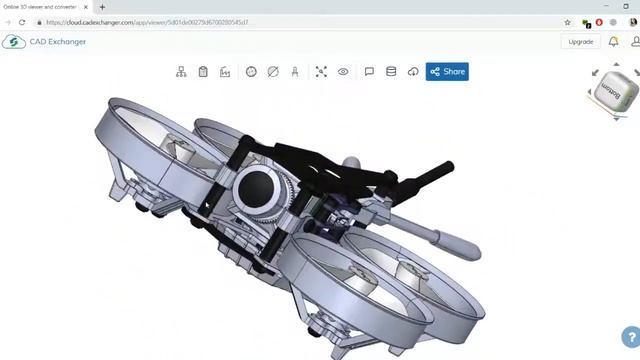The height and width of the screenshot is (360, 640).
Task: Toggle the visibility eye icon
Action: (343, 72)
